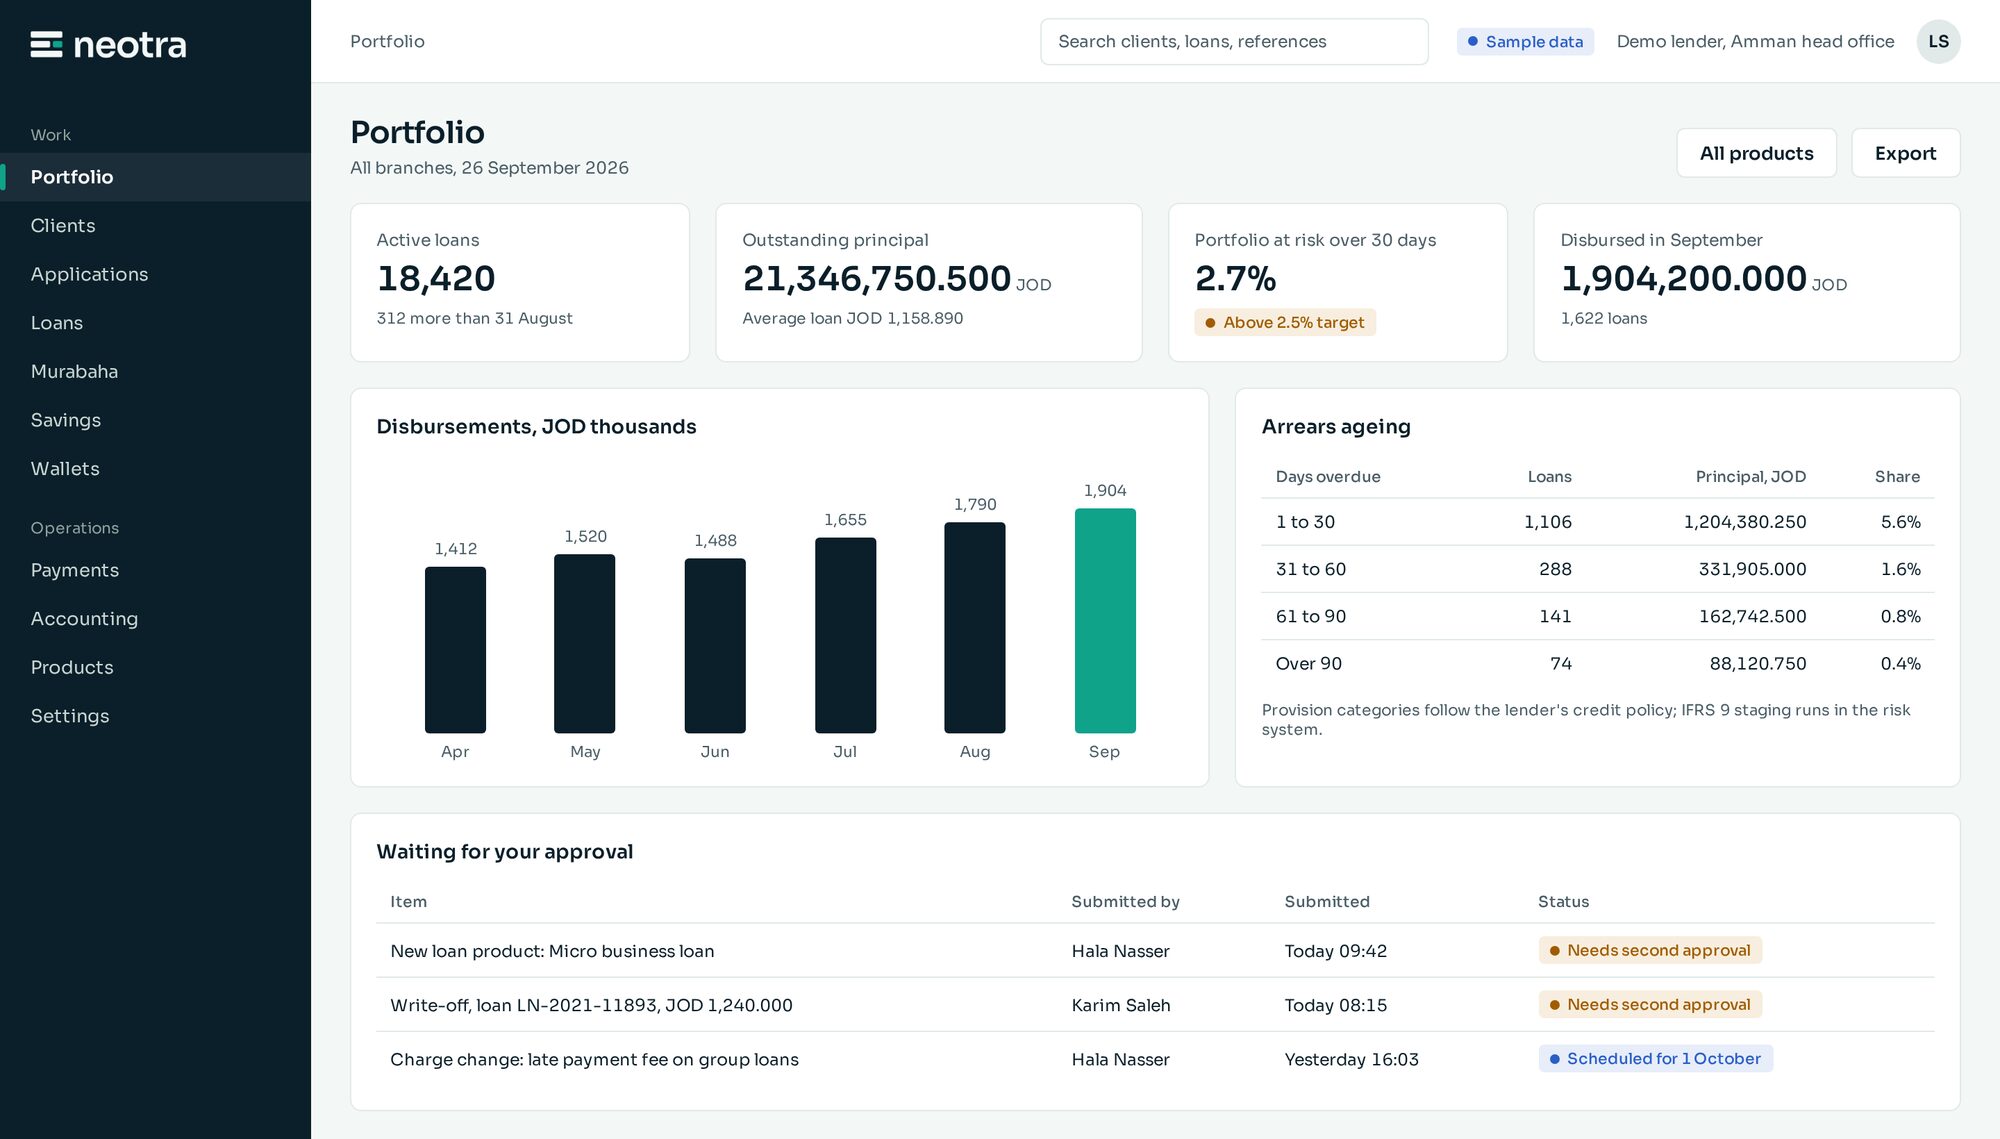2000x1139 pixels.
Task: Click the August disbursement bar
Action: click(975, 628)
